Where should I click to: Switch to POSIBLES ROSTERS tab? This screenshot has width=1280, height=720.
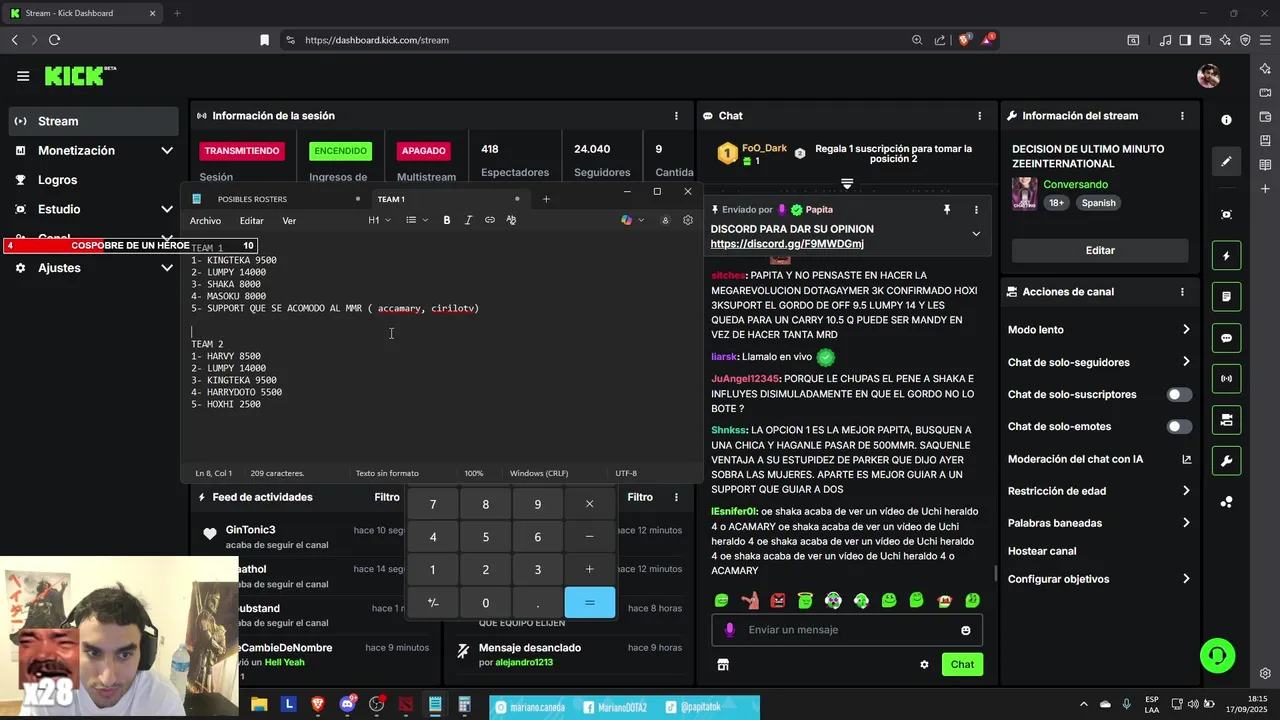coord(275,199)
